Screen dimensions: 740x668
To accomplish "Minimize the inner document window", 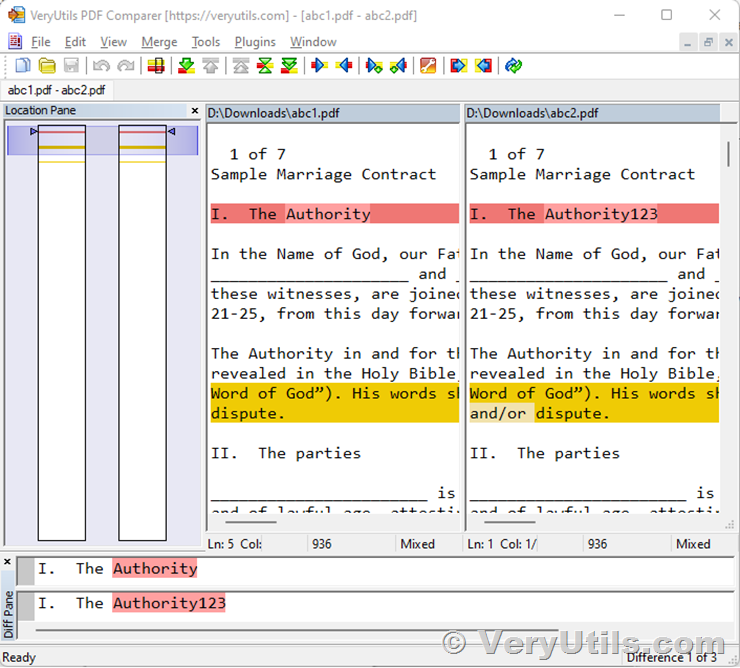I will (x=688, y=42).
